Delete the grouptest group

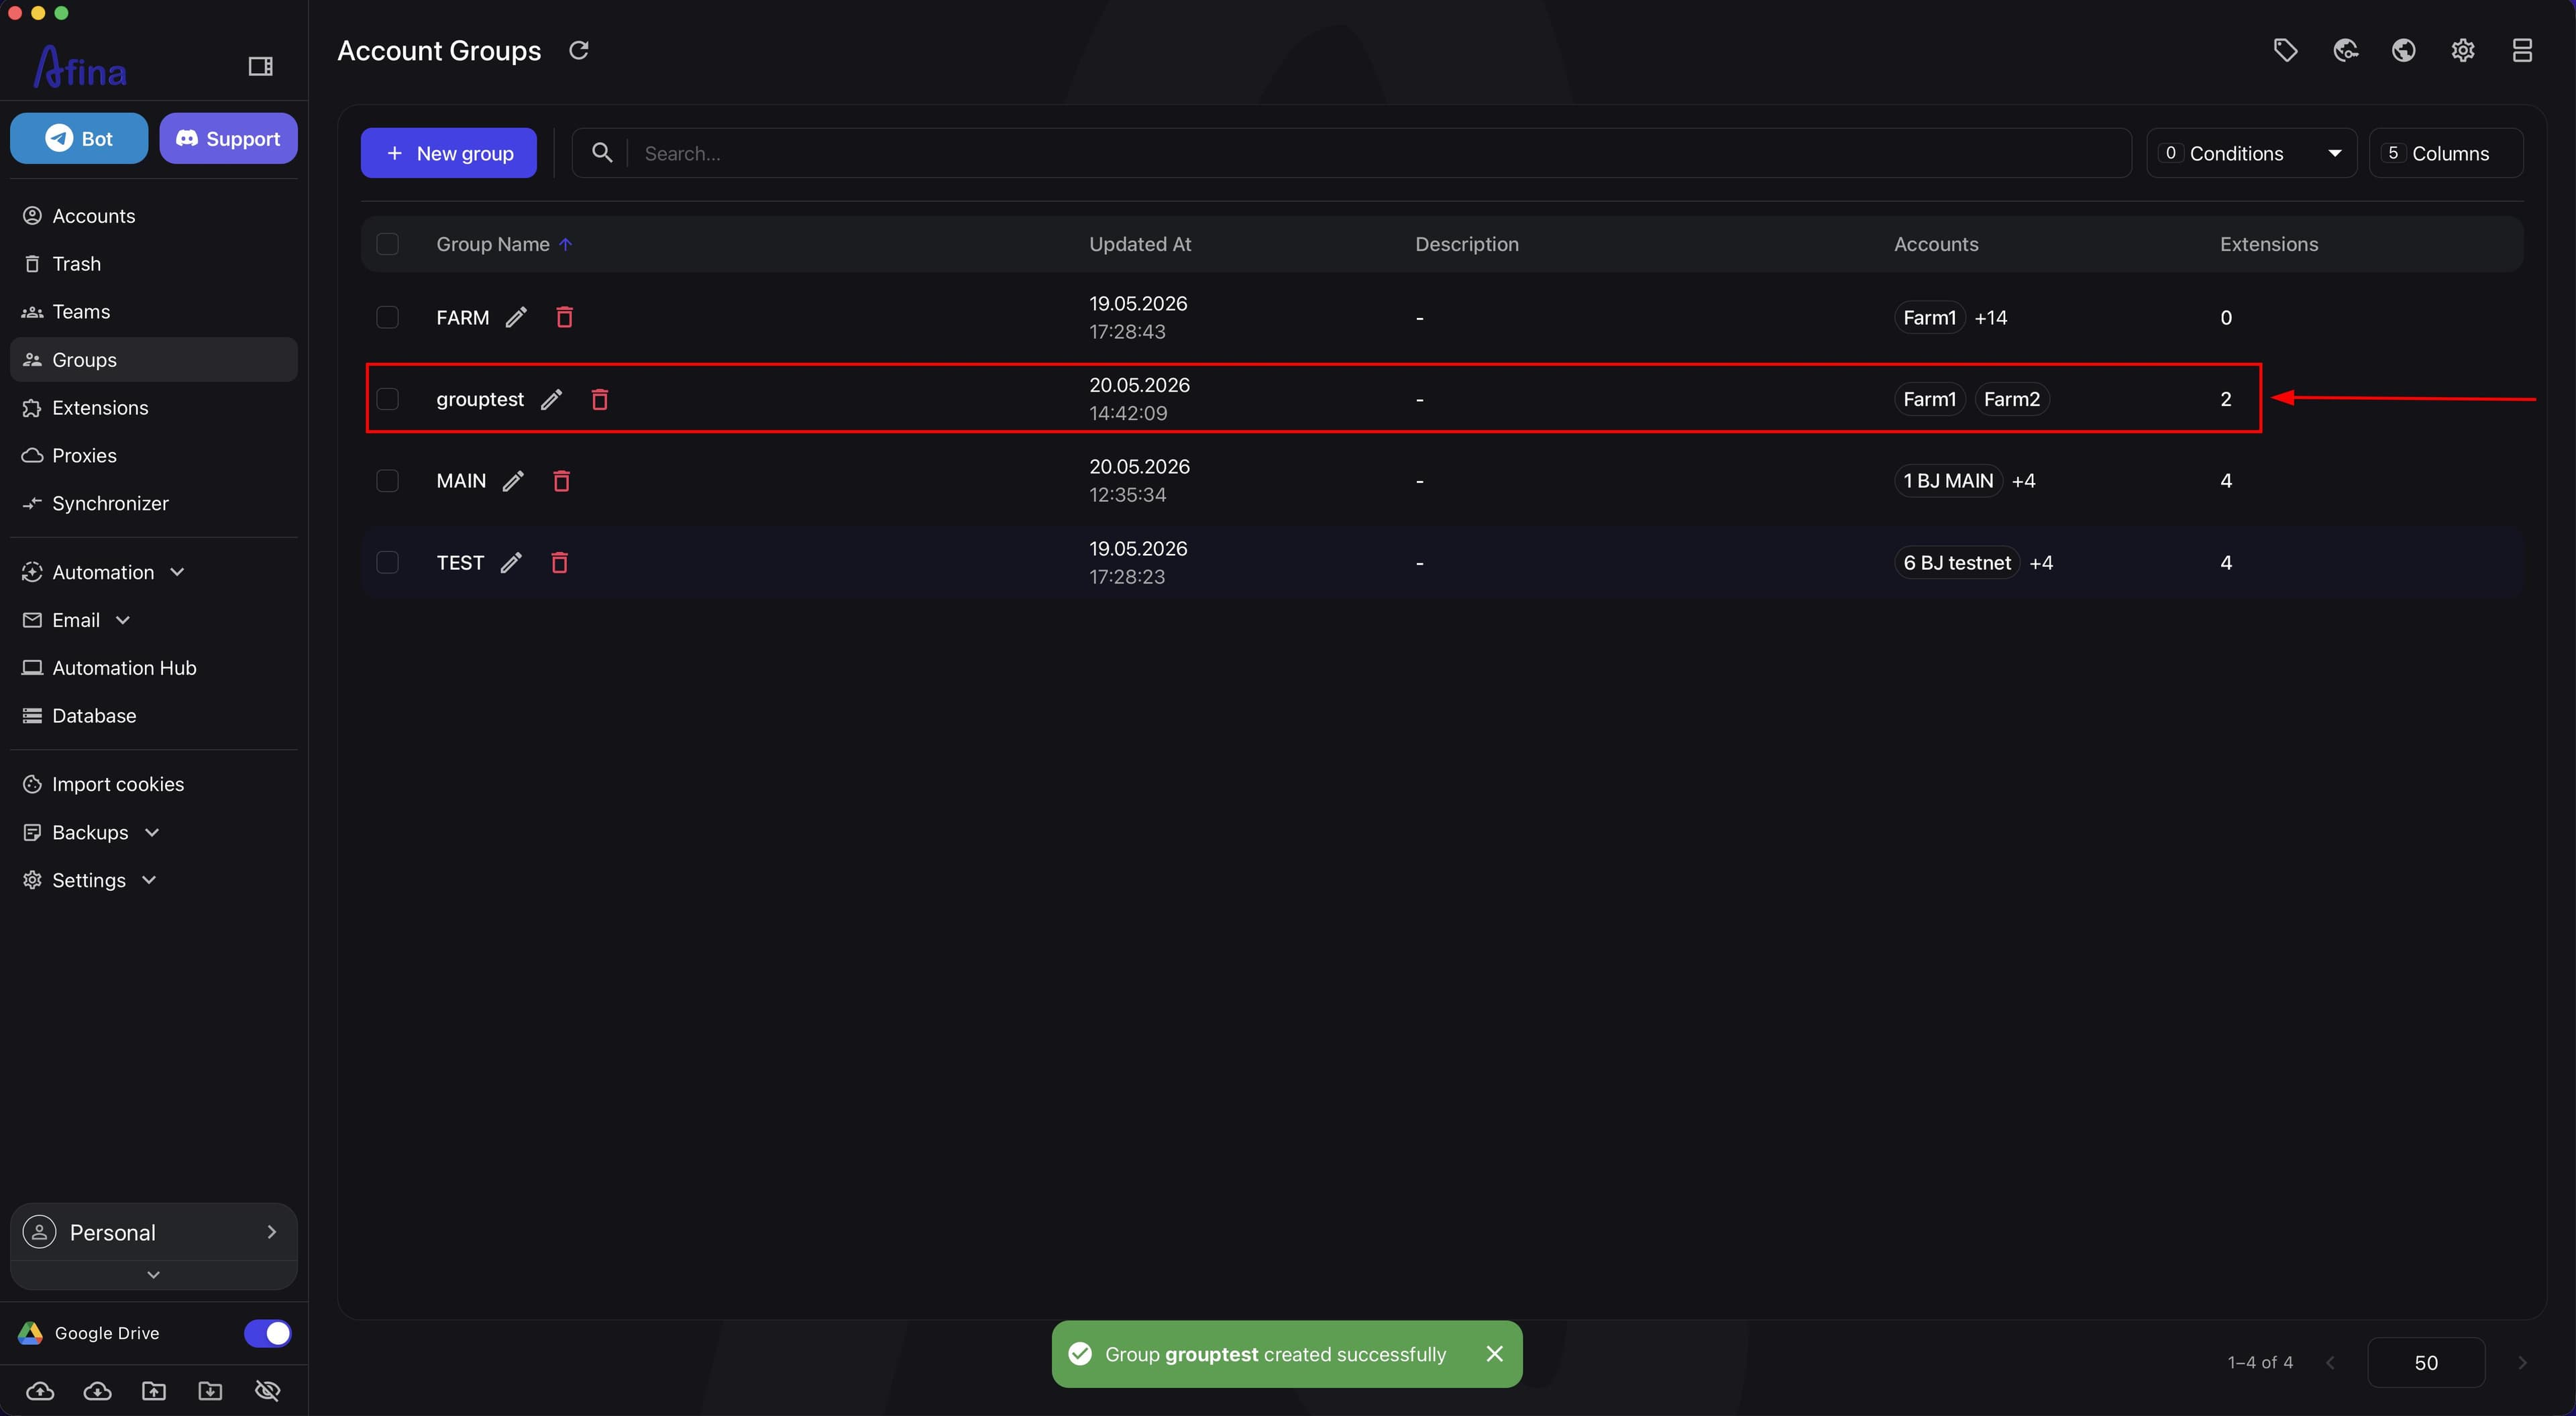(x=599, y=399)
